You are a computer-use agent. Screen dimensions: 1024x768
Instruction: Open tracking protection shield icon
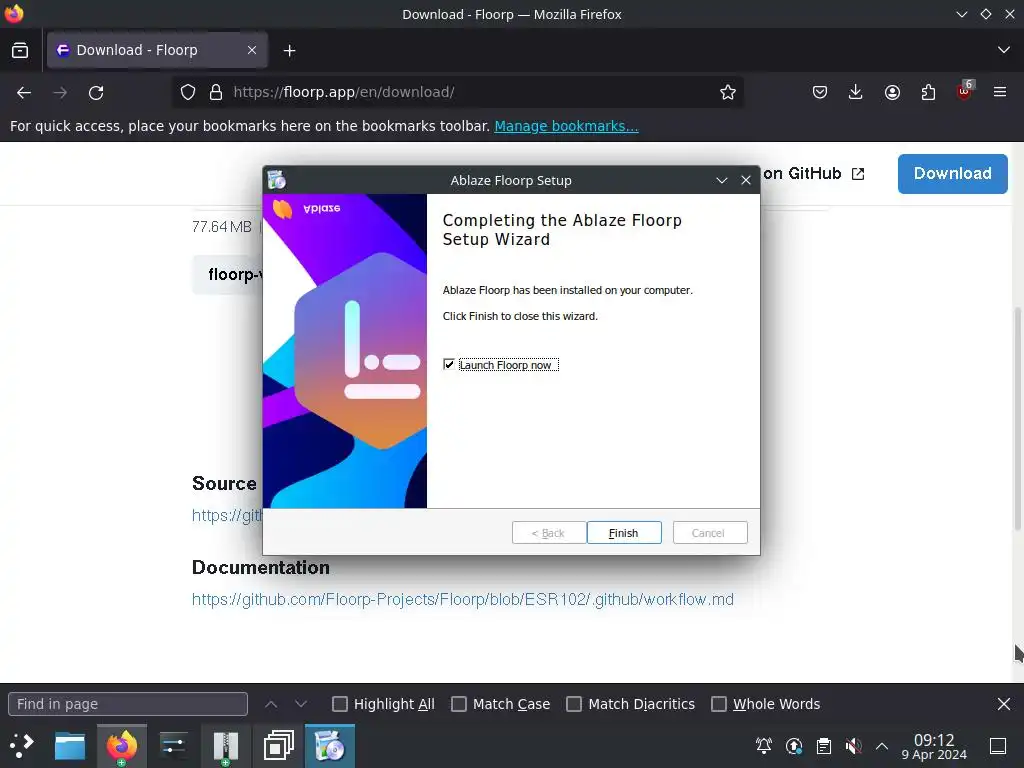pyautogui.click(x=188, y=93)
